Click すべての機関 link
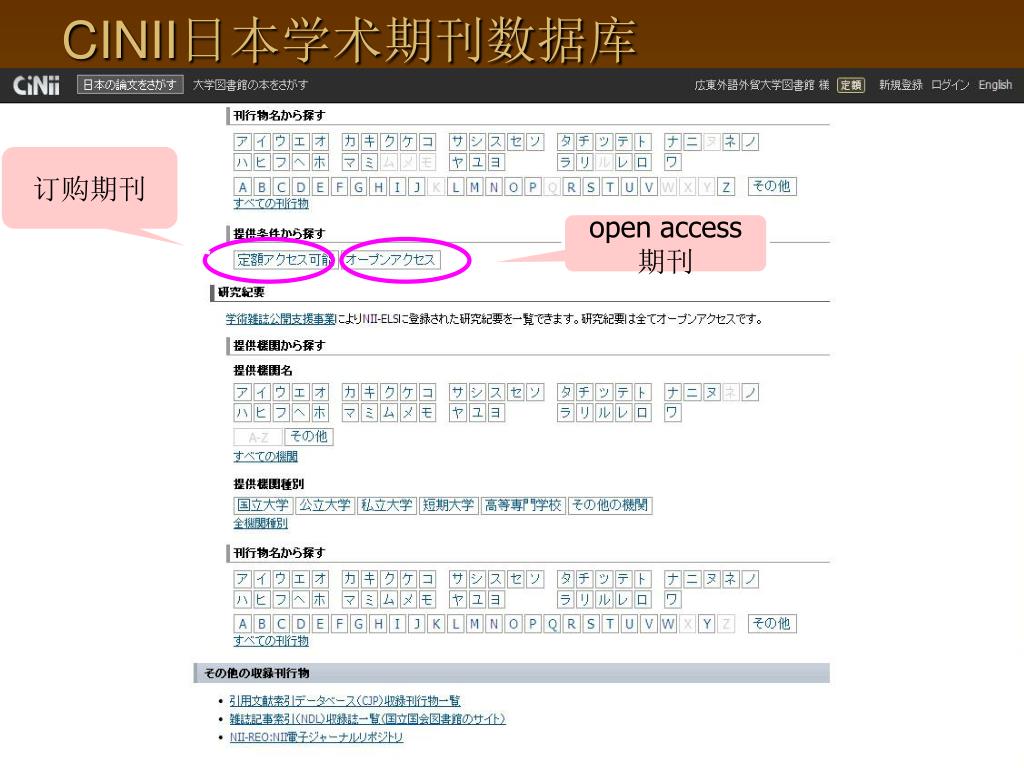The image size is (1024, 768). point(266,456)
